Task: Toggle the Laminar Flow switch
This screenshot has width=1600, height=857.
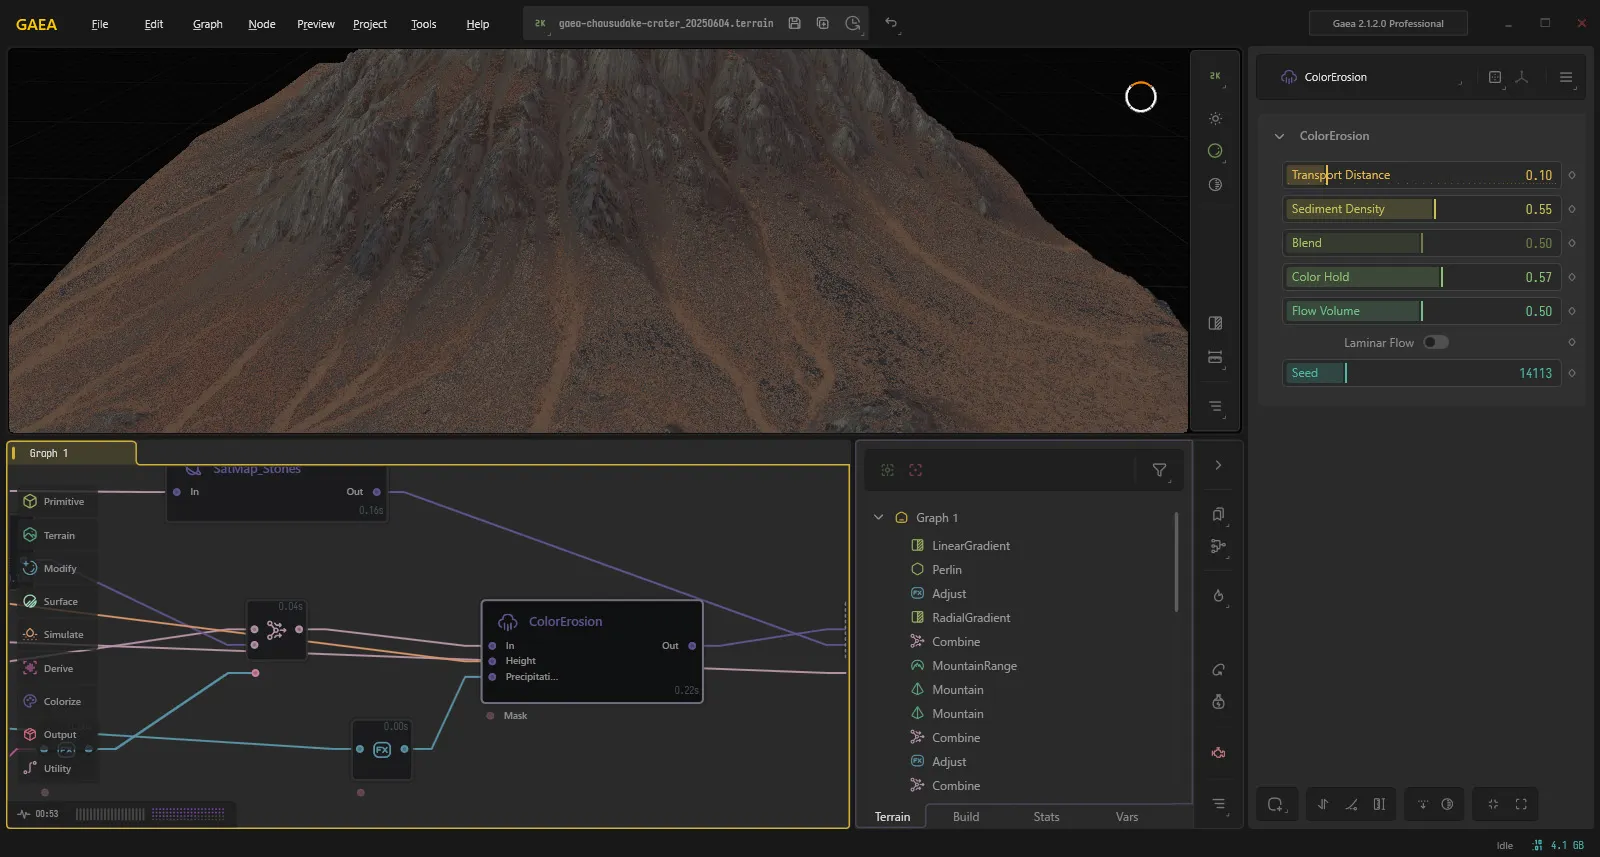Action: point(1435,342)
